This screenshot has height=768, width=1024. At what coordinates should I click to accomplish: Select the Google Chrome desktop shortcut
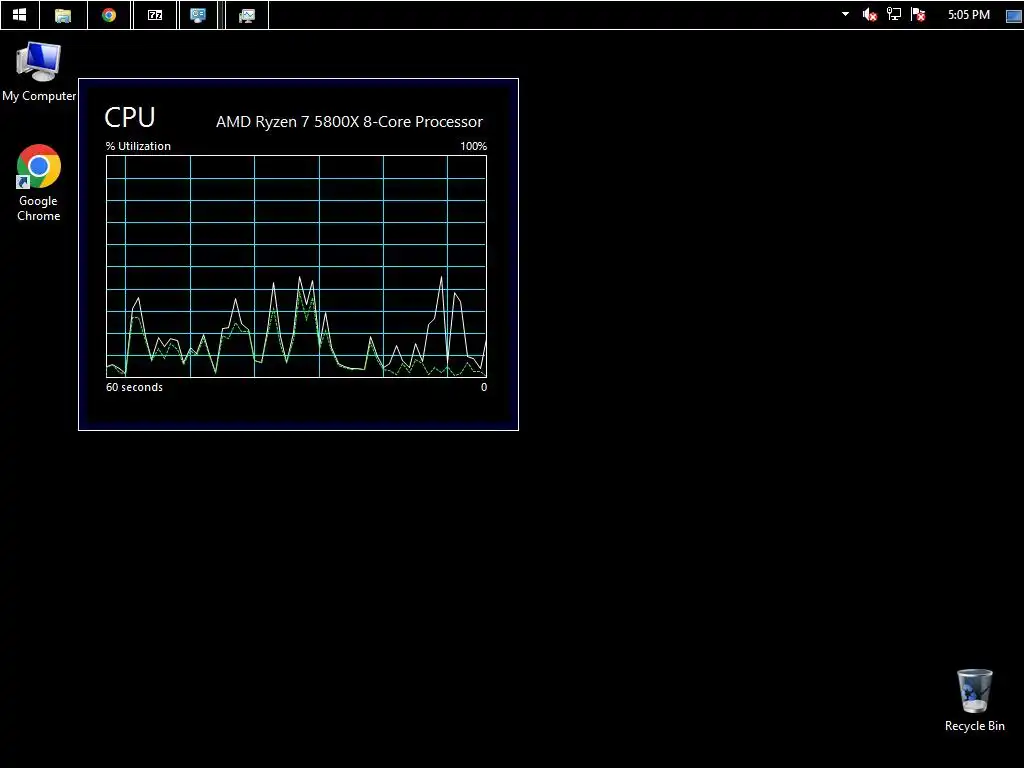[39, 183]
